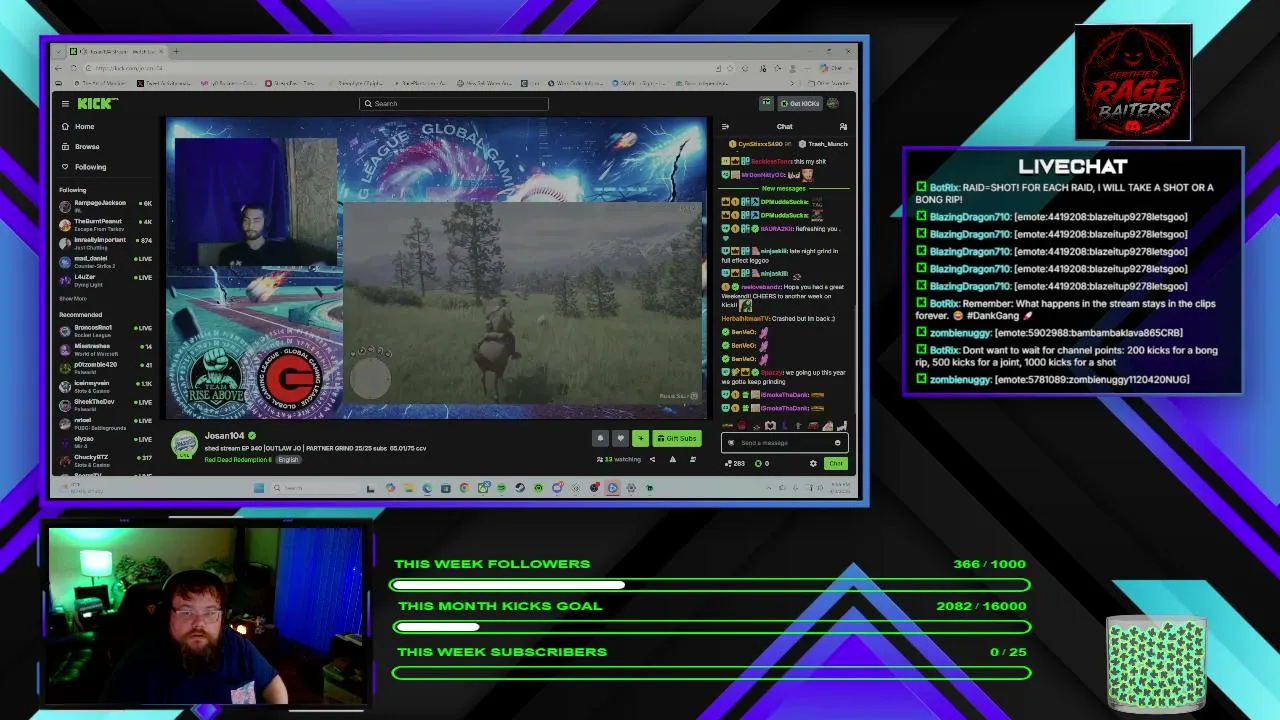Toggle stream notification bell
The width and height of the screenshot is (1280, 720).
point(600,438)
